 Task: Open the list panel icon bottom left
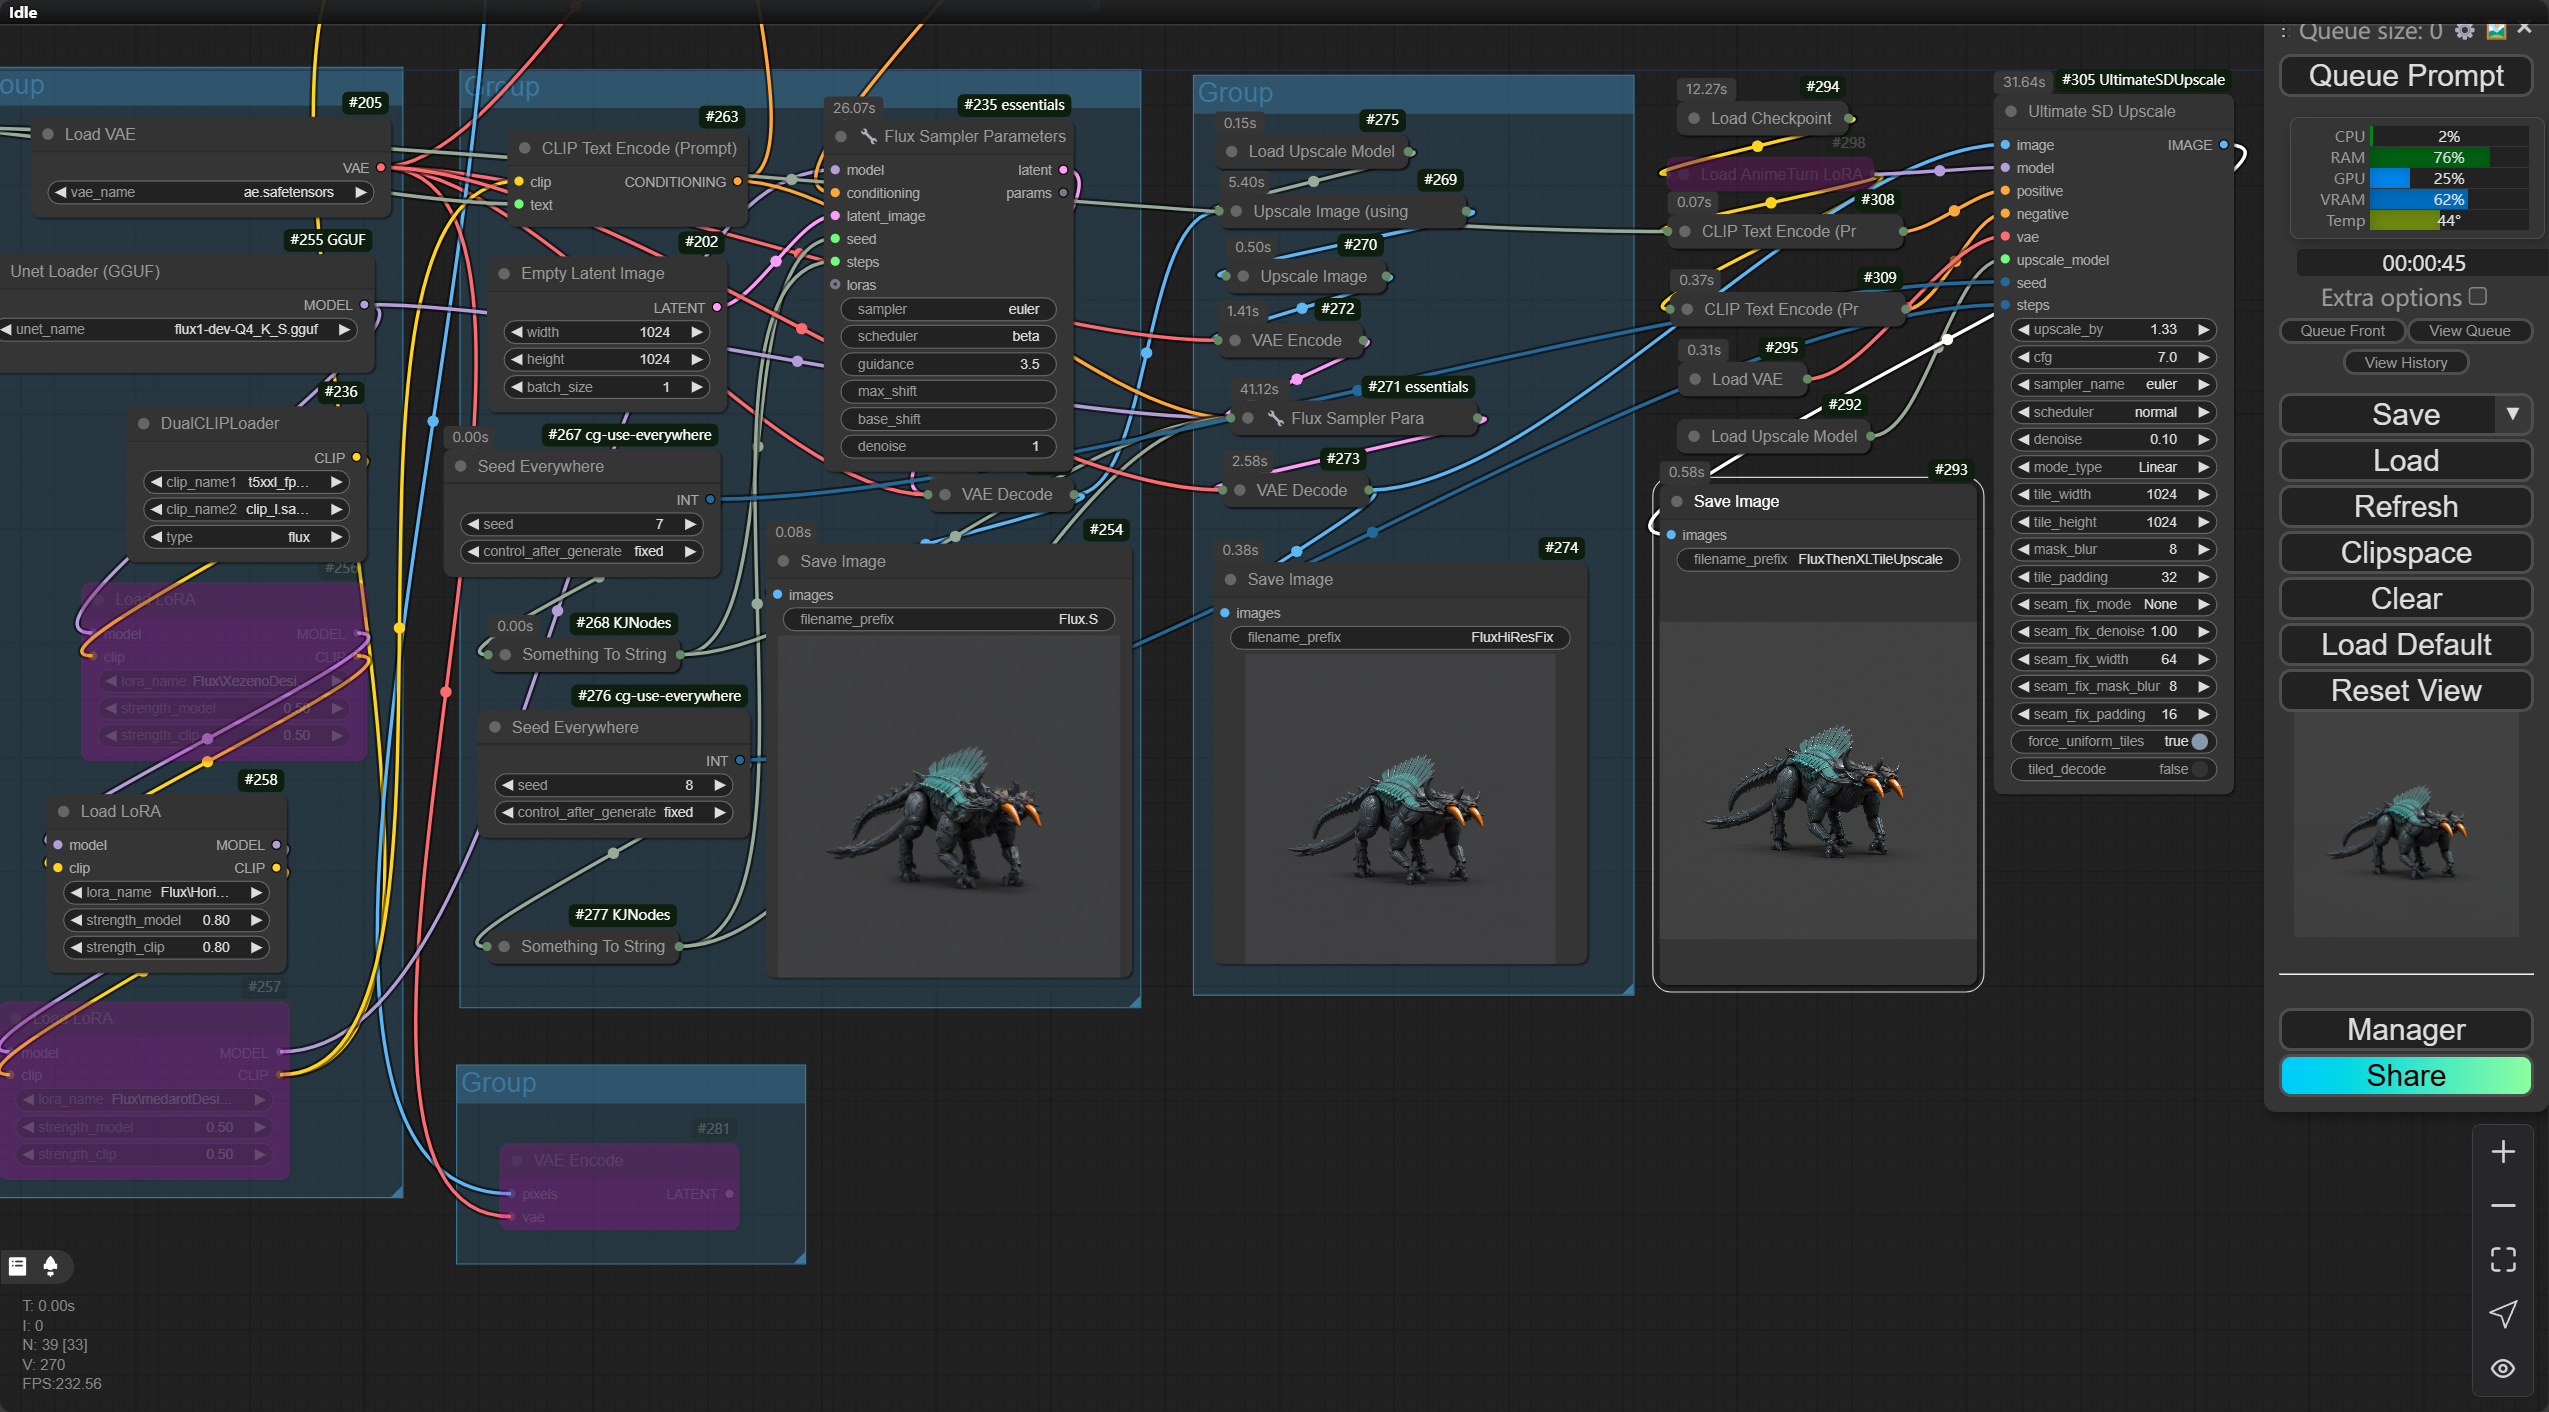(x=17, y=1266)
